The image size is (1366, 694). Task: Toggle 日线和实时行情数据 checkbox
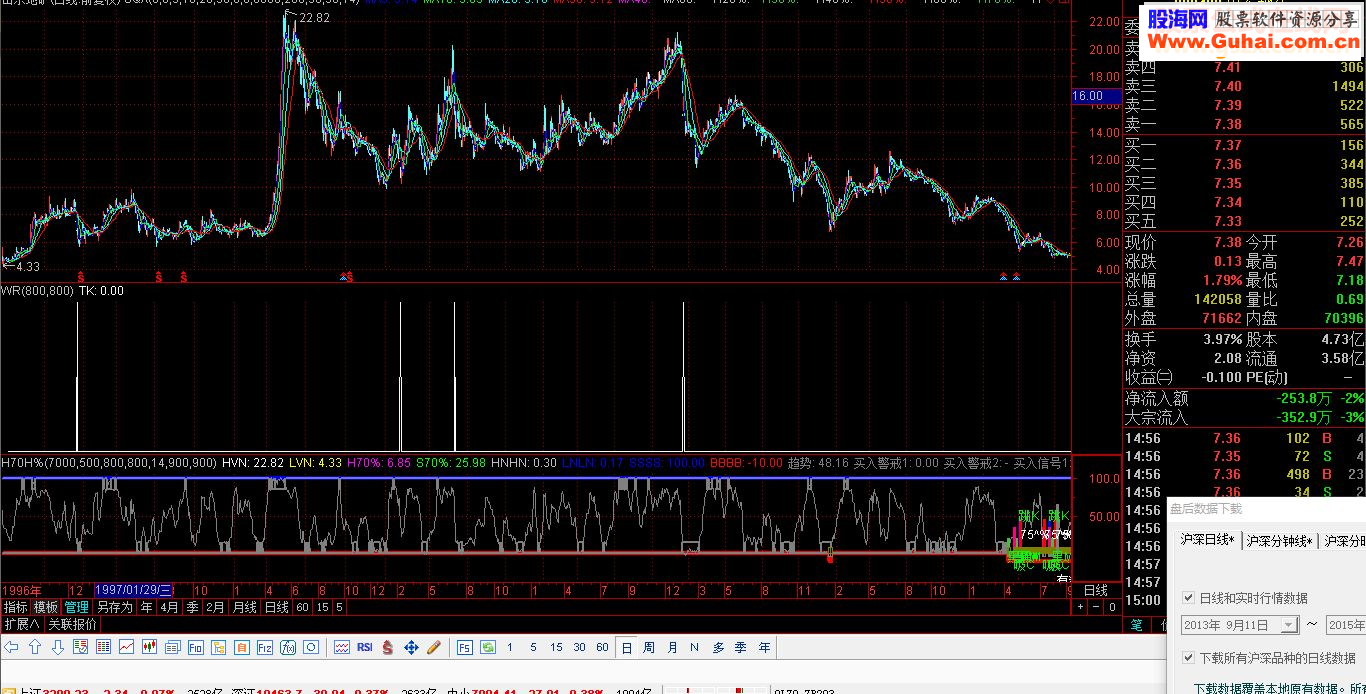1188,598
